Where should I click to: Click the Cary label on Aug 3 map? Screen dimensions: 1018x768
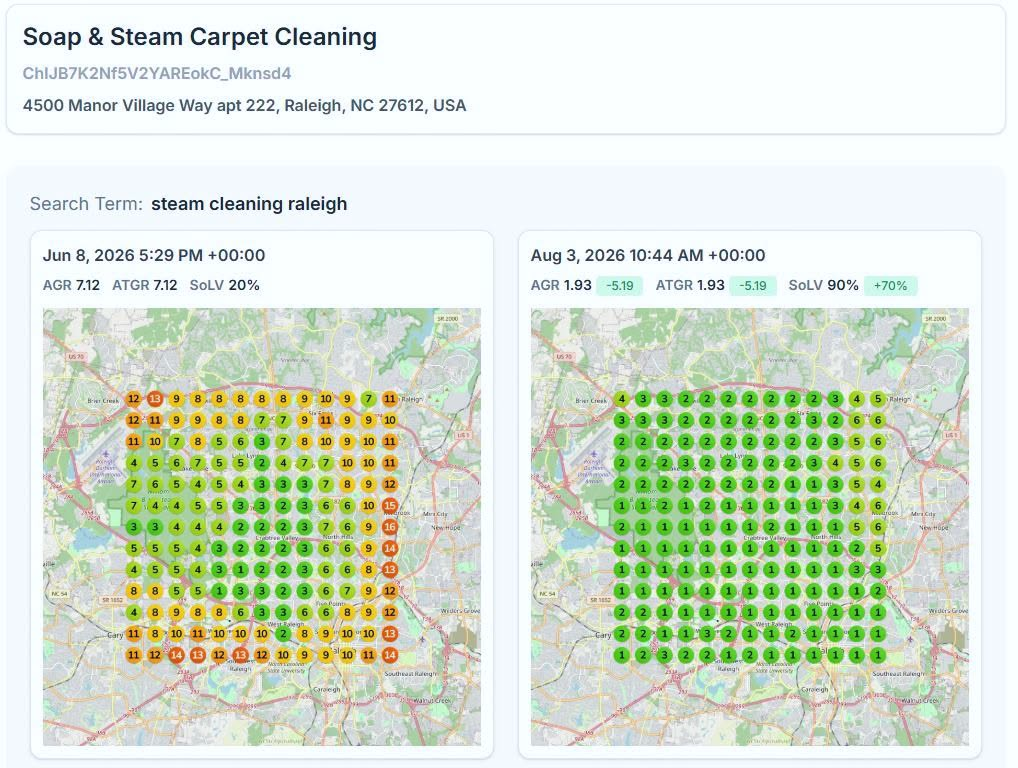pyautogui.click(x=603, y=635)
